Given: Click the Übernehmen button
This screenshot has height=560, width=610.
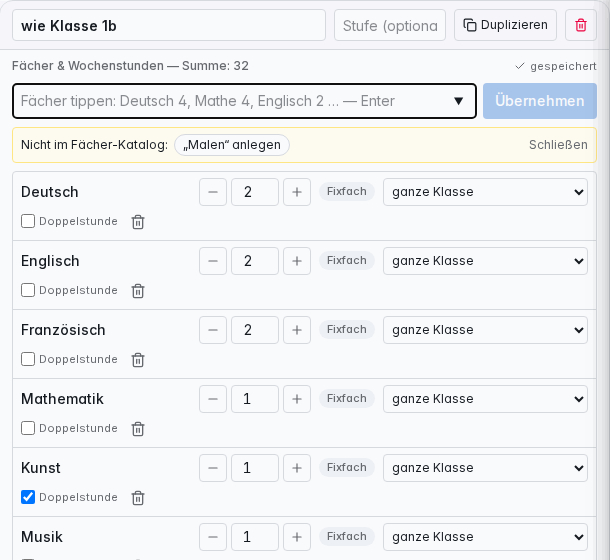Looking at the screenshot, I should coord(540,101).
